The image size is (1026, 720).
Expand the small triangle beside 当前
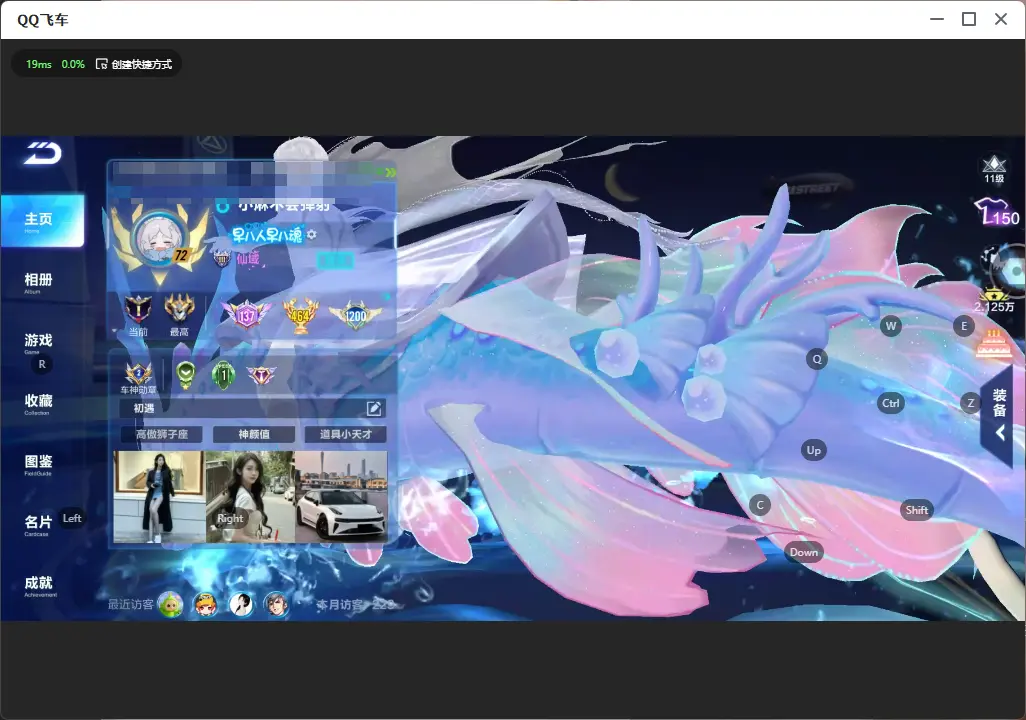point(115,331)
